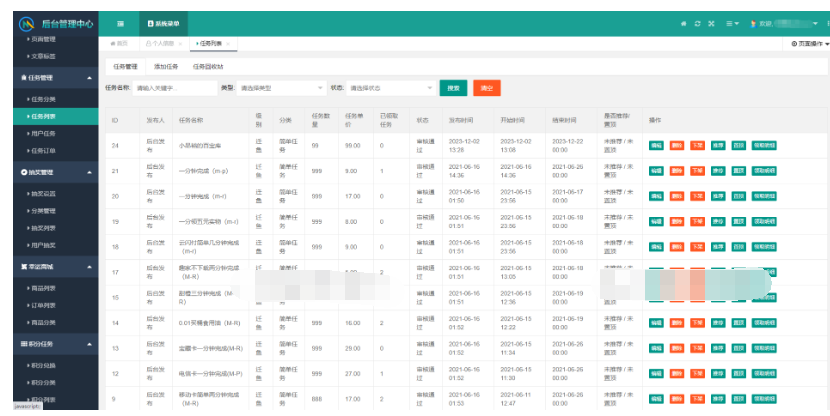The width and height of the screenshot is (830, 416).
Task: Switch to the 任务回收站 tab
Action: (x=208, y=66)
